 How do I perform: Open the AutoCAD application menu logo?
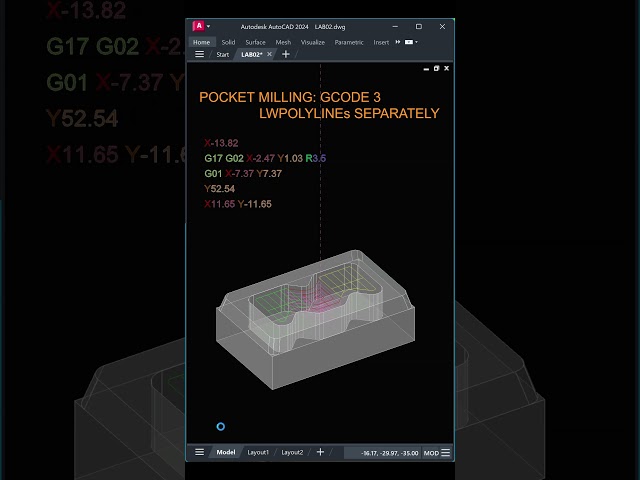[x=198, y=26]
